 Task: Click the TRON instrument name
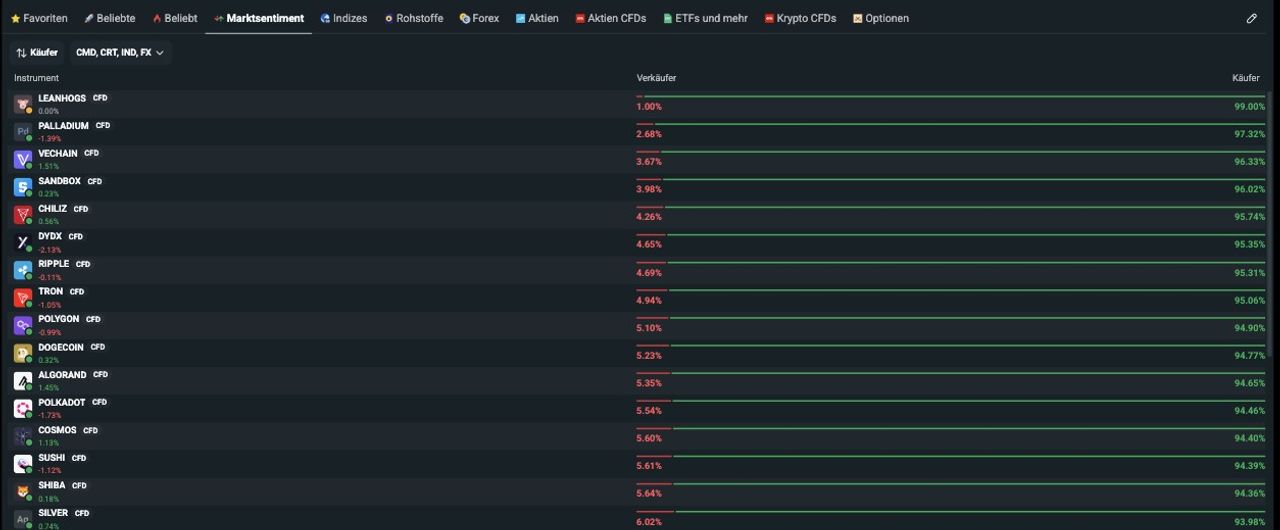point(50,292)
